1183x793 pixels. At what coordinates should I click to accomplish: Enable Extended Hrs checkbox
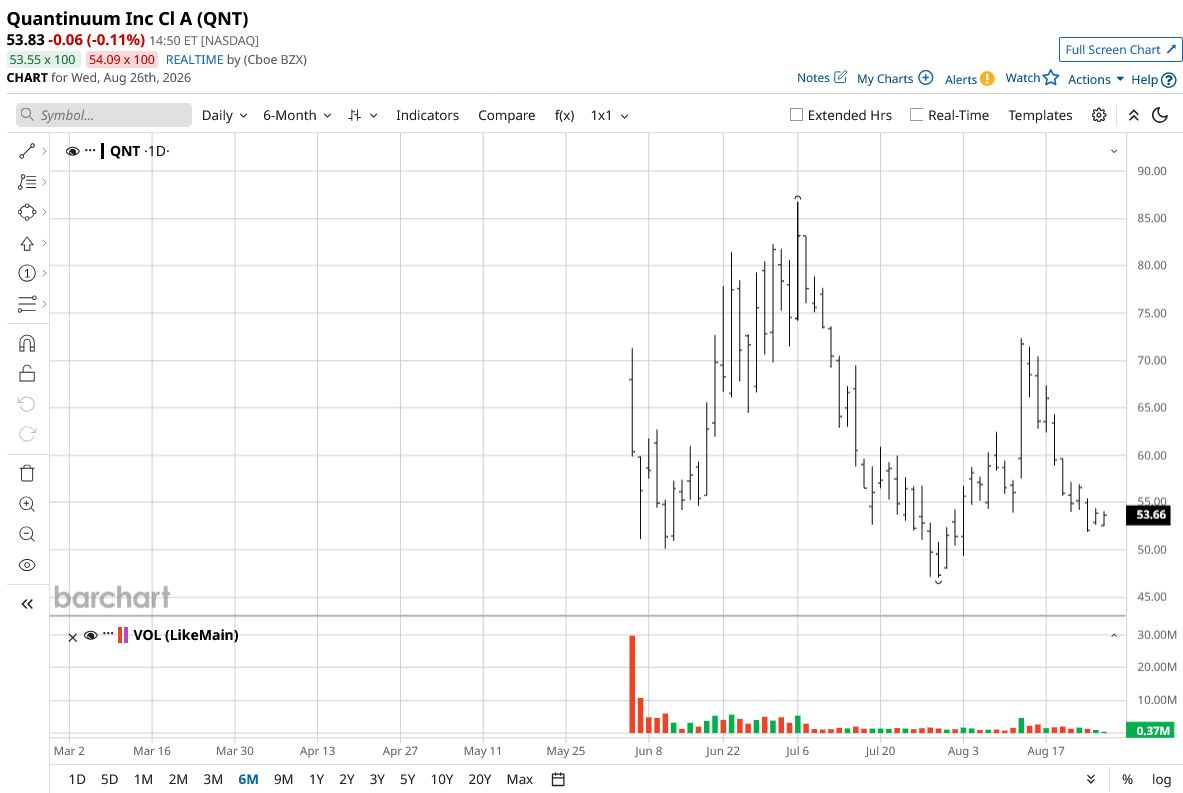coord(796,115)
